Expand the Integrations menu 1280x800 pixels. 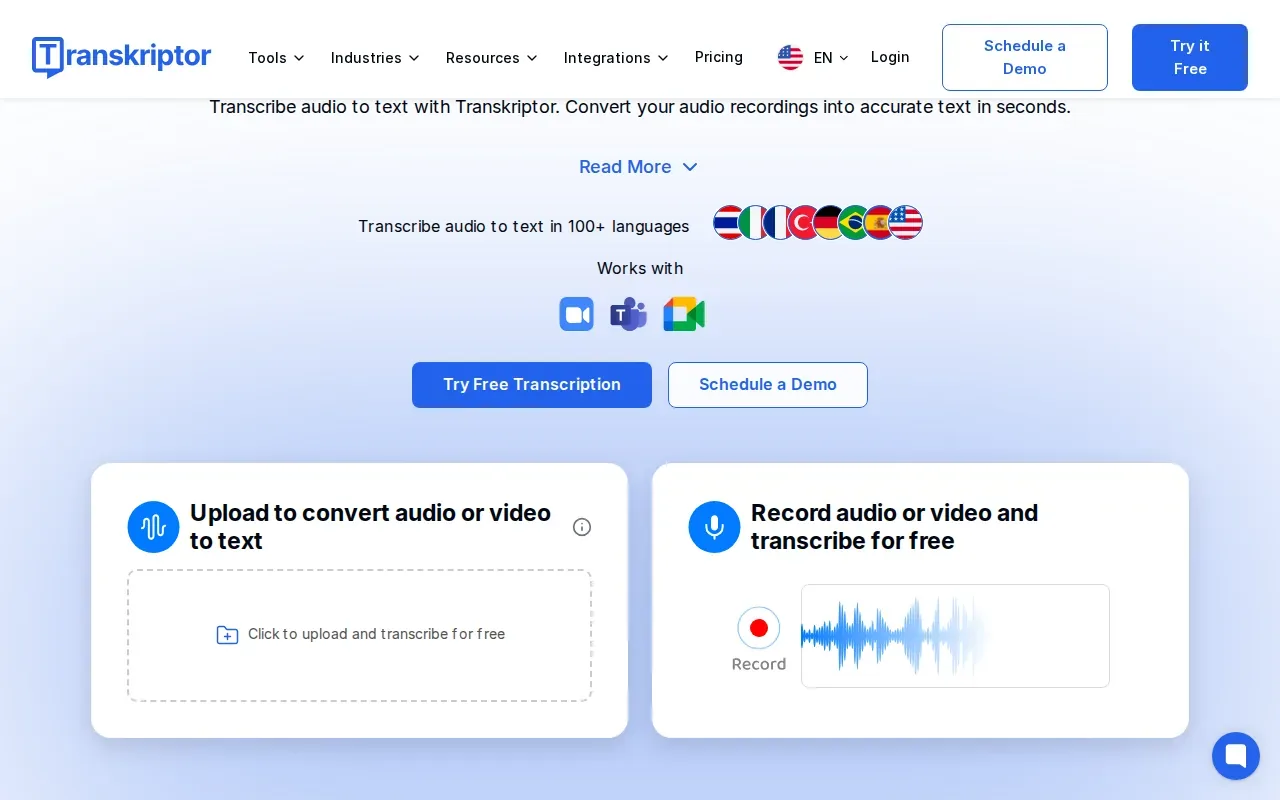(x=616, y=58)
